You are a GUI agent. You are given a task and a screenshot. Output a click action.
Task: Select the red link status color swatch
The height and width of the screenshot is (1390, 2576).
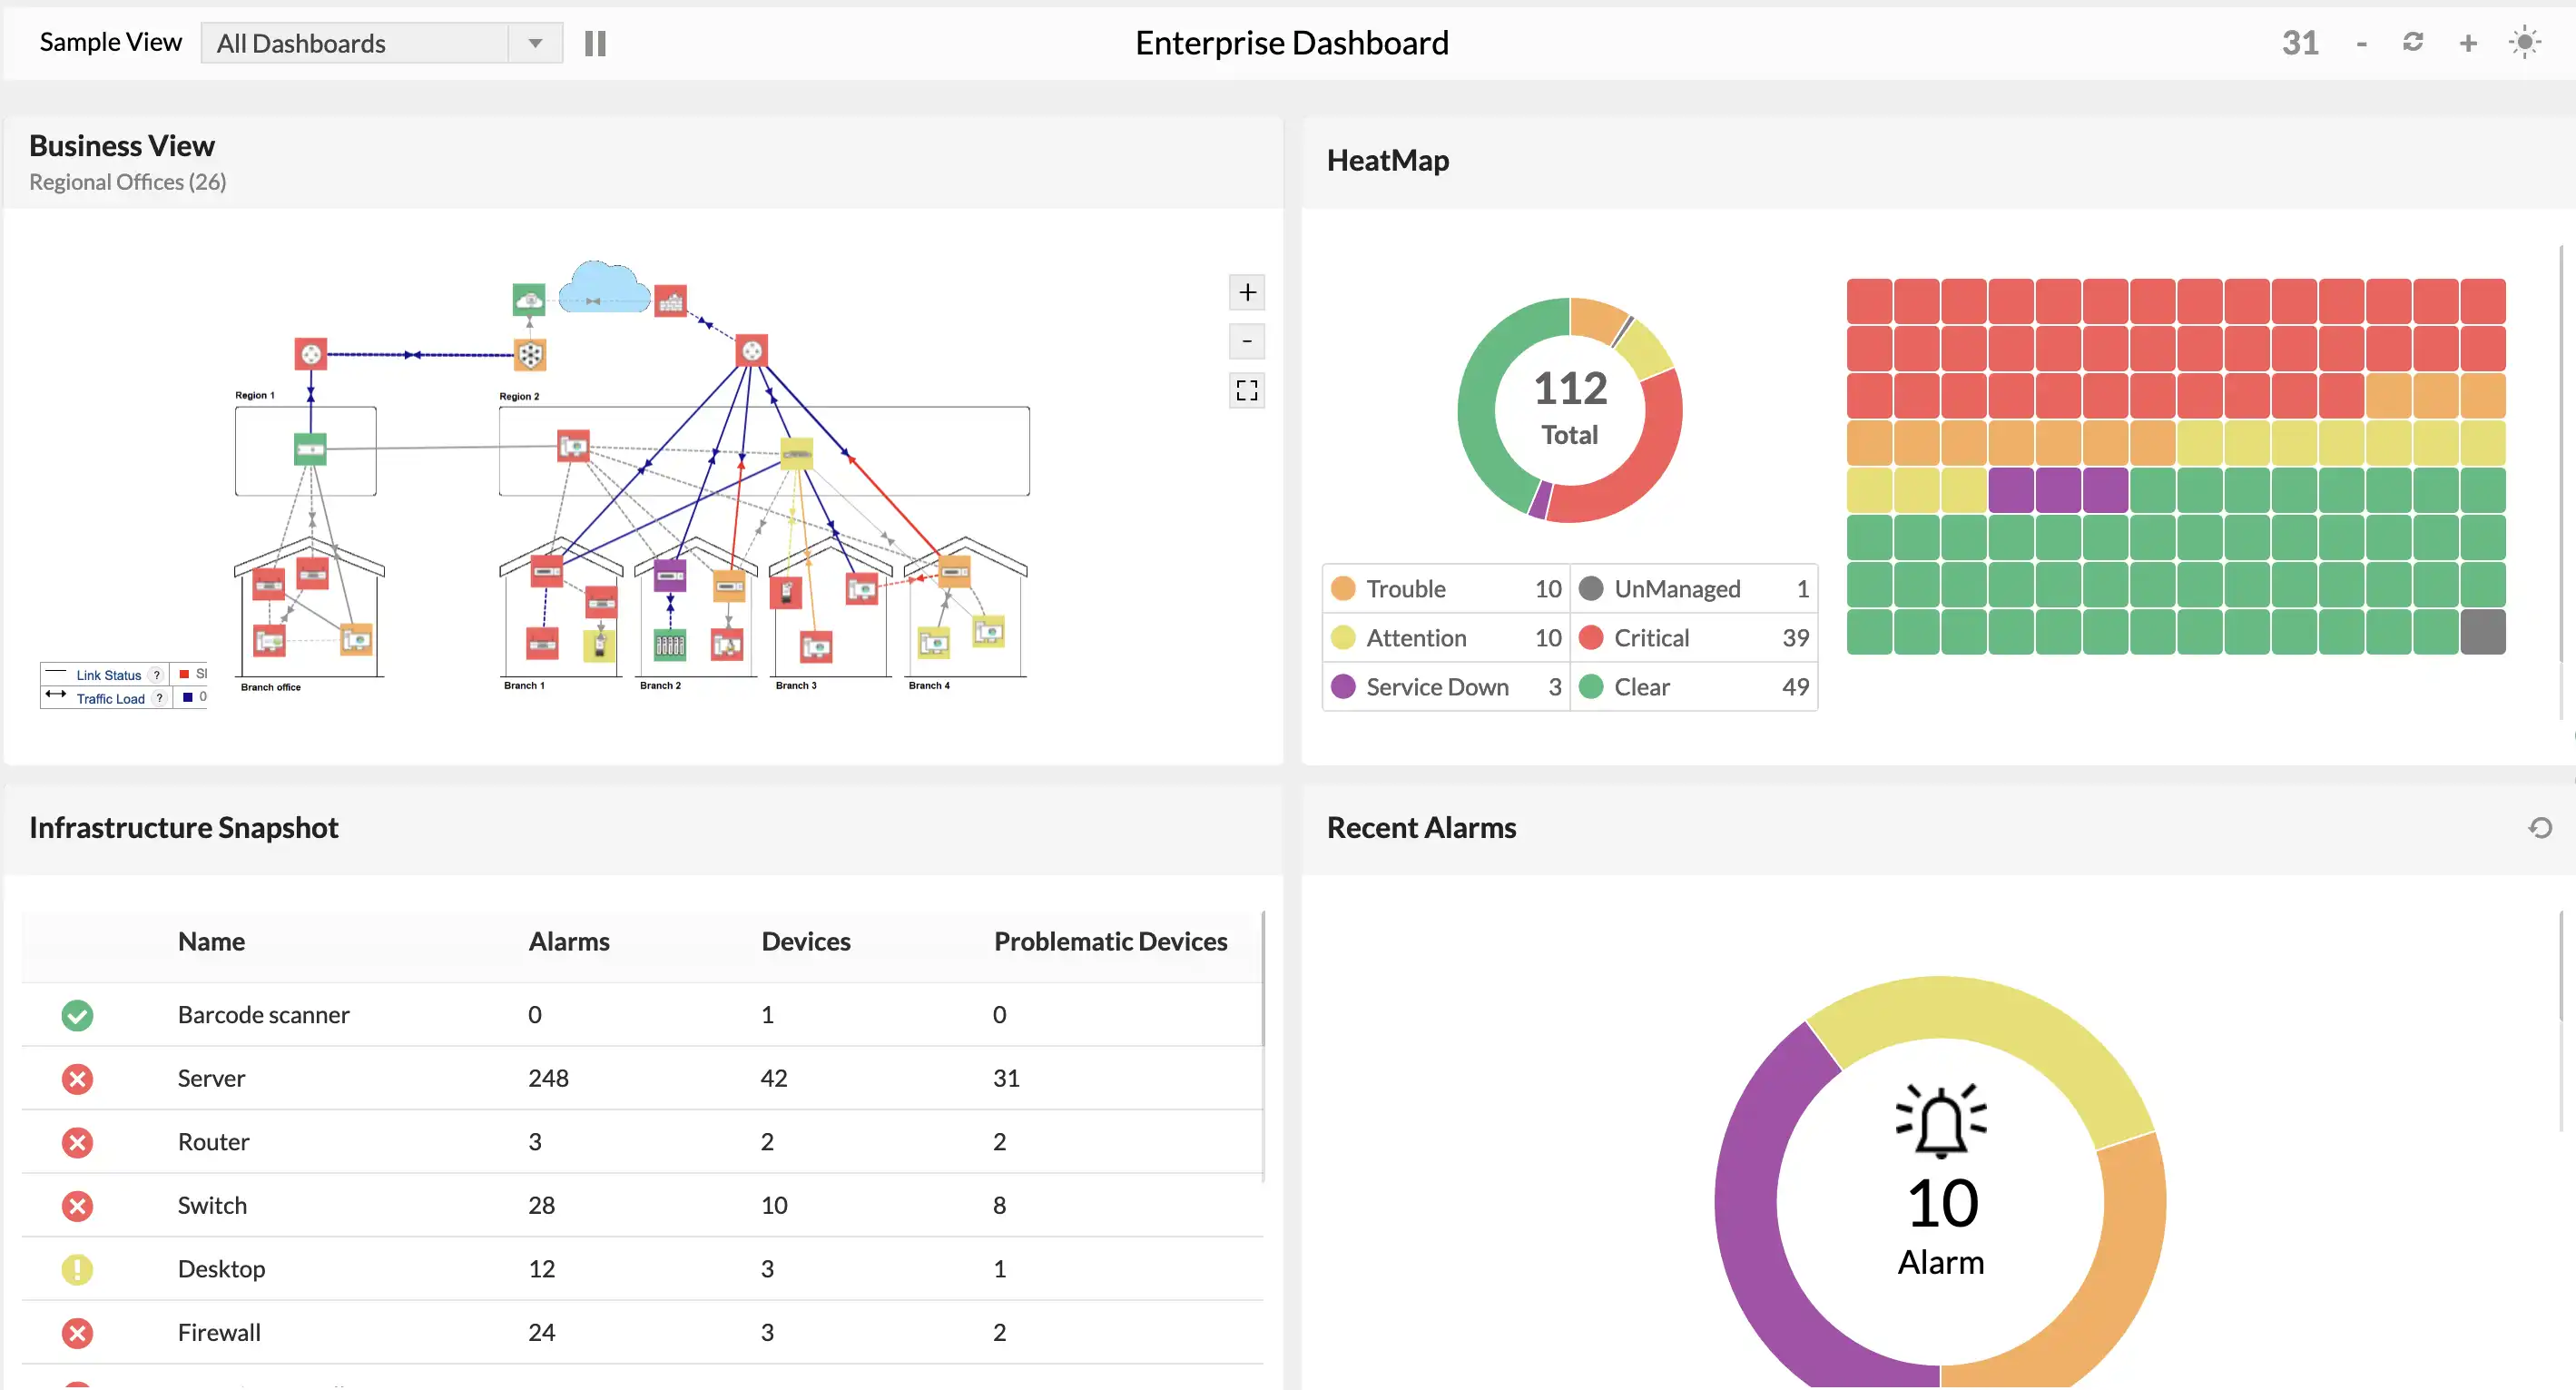[184, 673]
